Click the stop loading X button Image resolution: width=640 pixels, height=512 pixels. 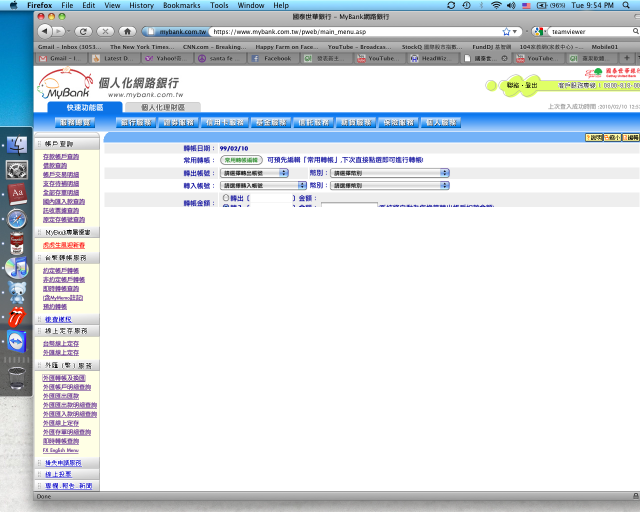pos(105,31)
